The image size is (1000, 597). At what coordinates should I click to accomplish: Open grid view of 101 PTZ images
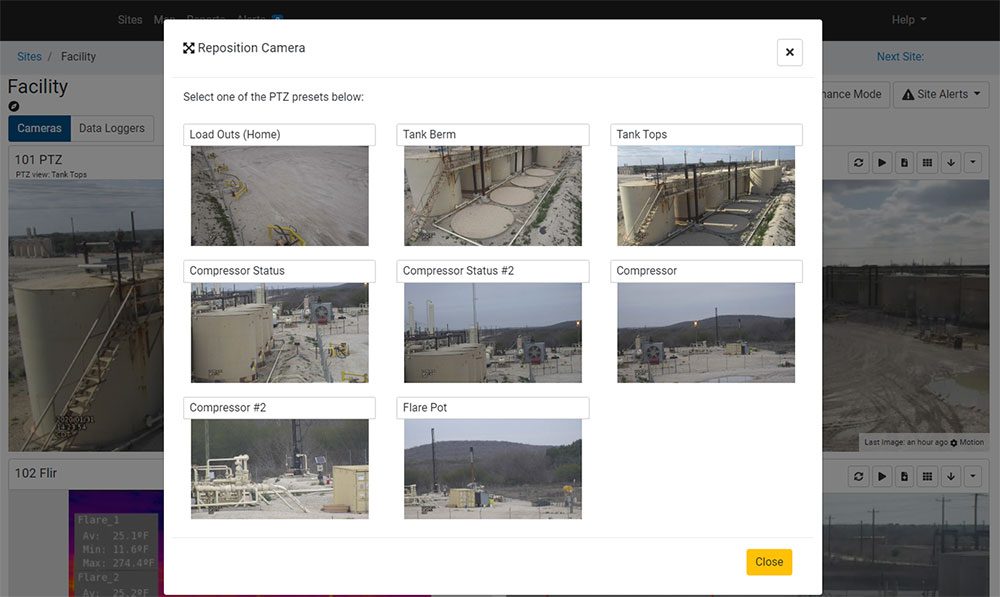tap(927, 162)
